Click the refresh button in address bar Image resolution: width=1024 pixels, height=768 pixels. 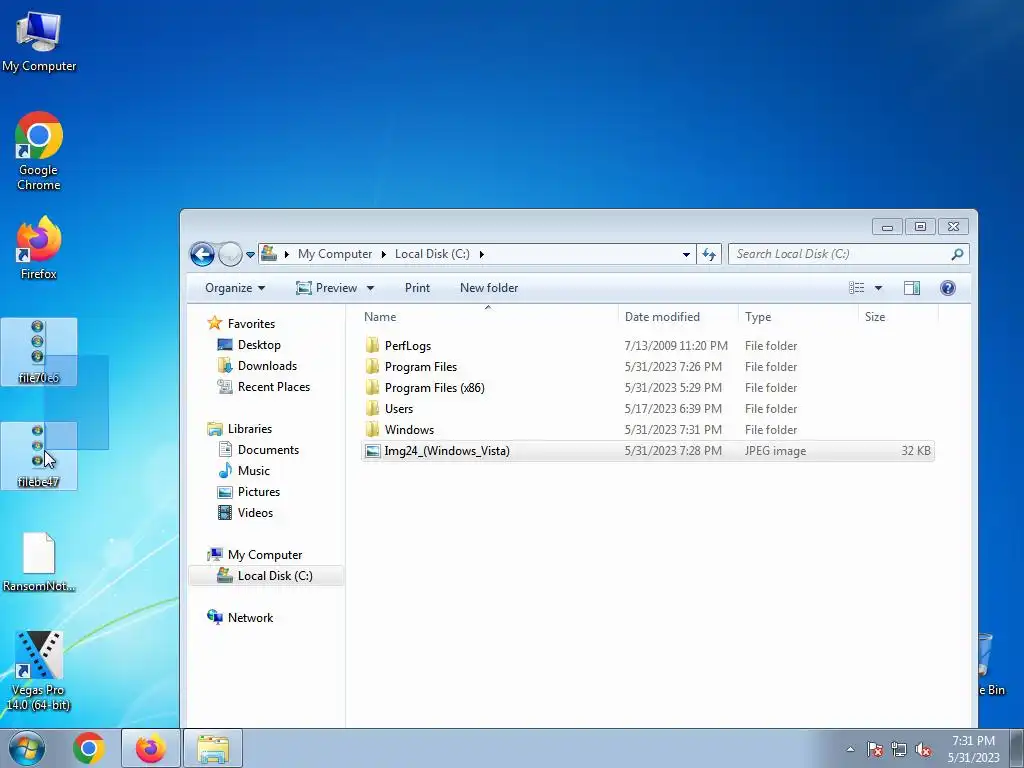pos(709,254)
